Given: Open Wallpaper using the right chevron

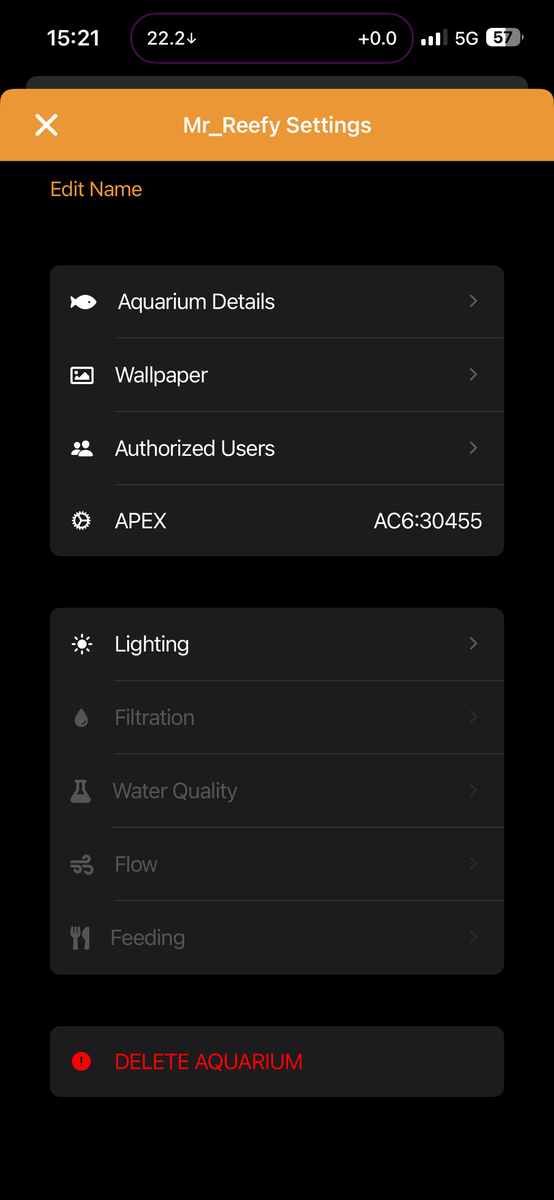Looking at the screenshot, I should pos(474,374).
